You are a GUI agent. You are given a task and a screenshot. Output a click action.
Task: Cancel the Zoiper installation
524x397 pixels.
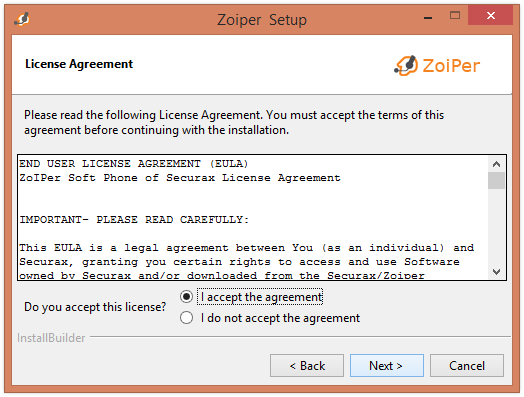pyautogui.click(x=467, y=366)
